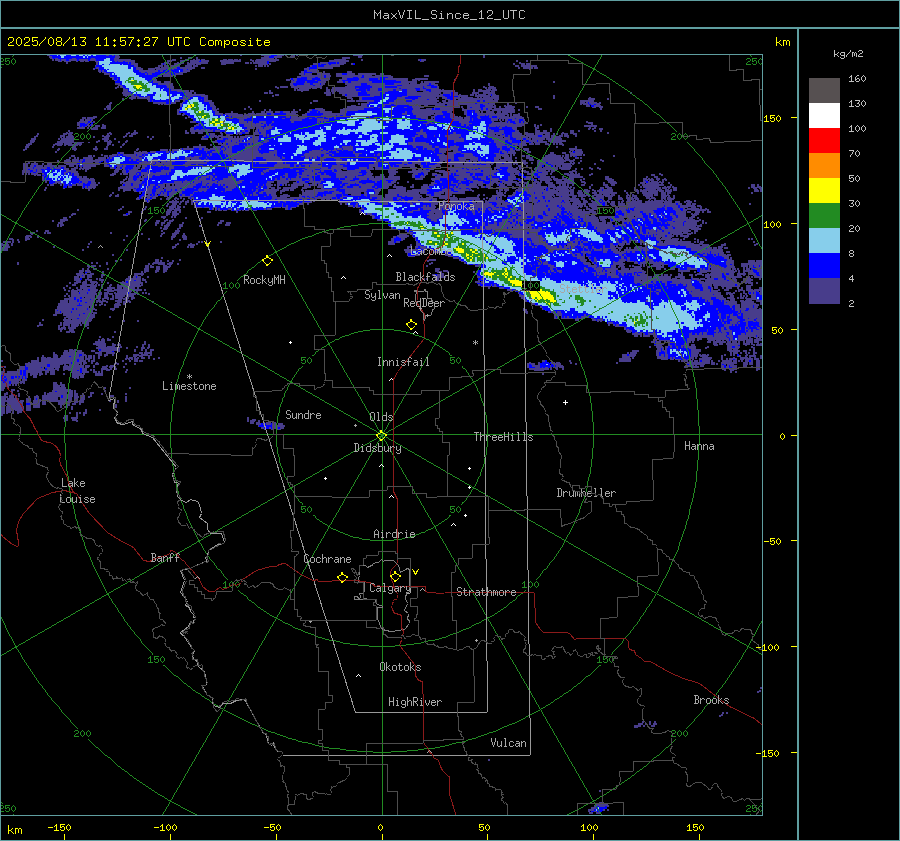The image size is (900, 841).
Task: Select the green 30 legend swatch
Action: (824, 216)
